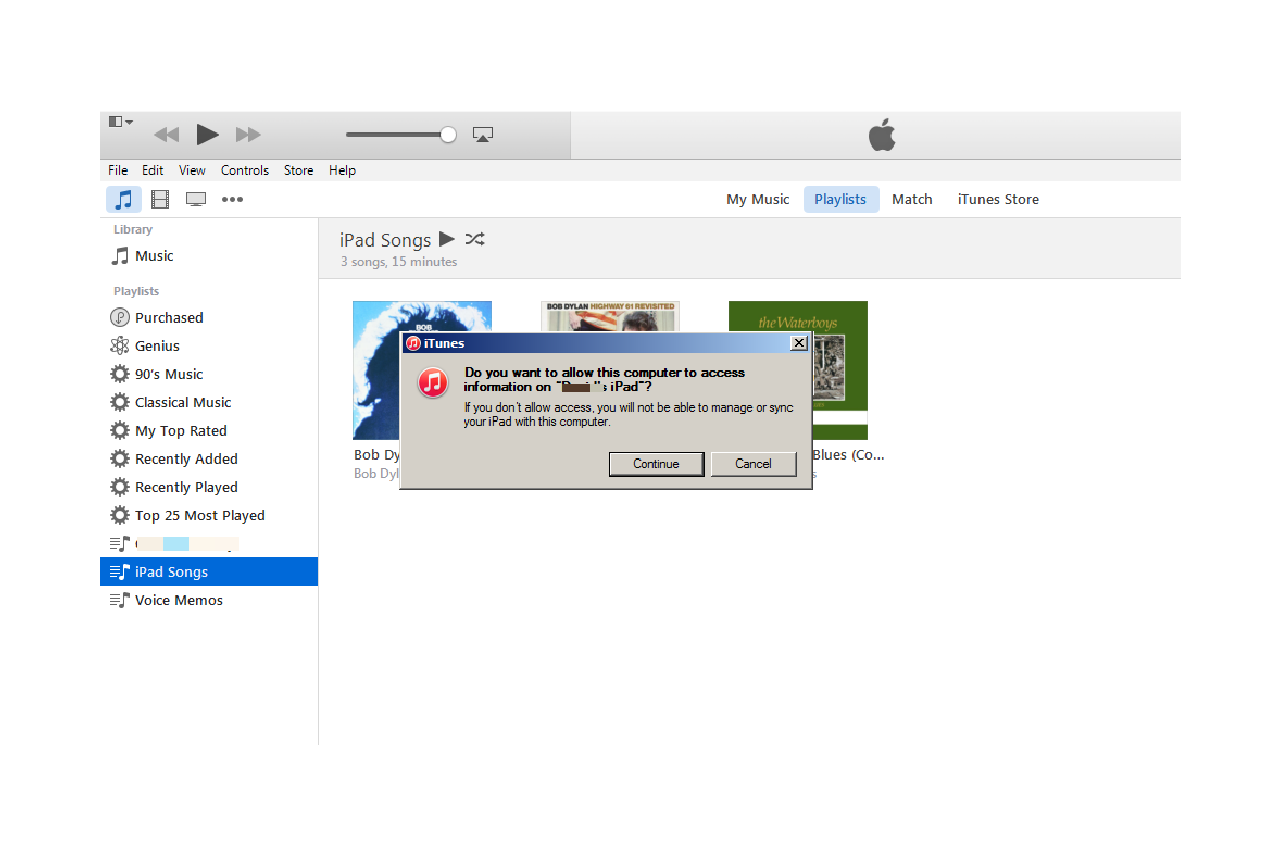Open the Store menu
The height and width of the screenshot is (853, 1280).
click(x=298, y=170)
